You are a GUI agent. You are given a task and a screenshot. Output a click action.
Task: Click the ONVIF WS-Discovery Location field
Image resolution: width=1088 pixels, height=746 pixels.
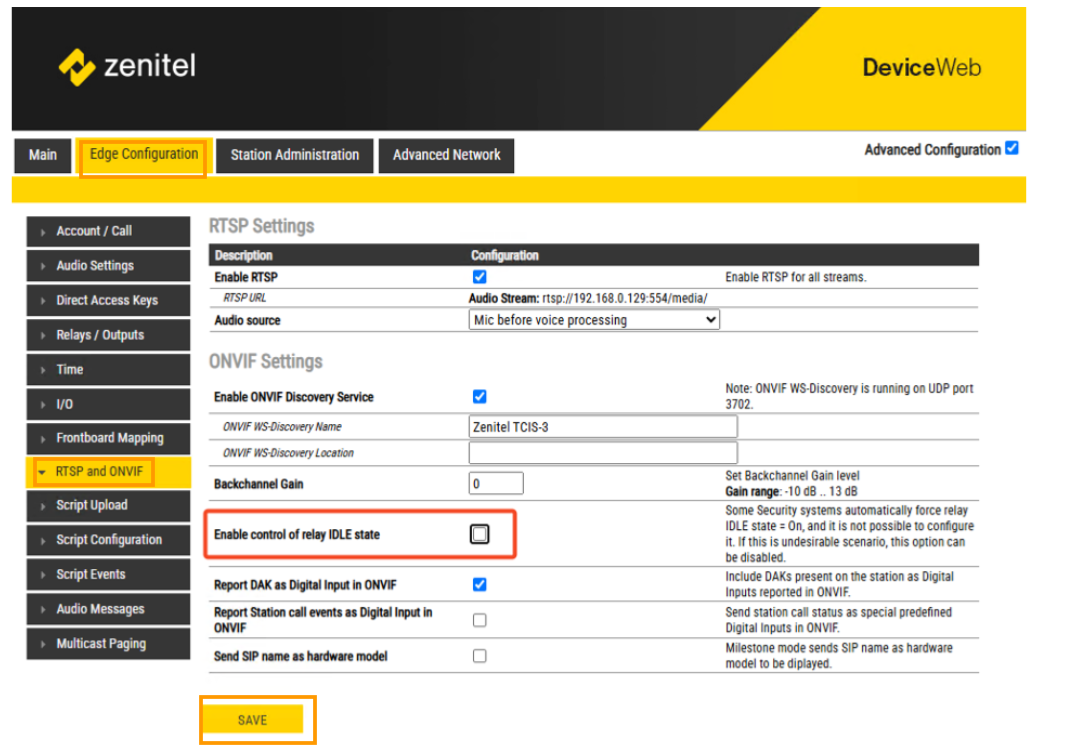[603, 452]
